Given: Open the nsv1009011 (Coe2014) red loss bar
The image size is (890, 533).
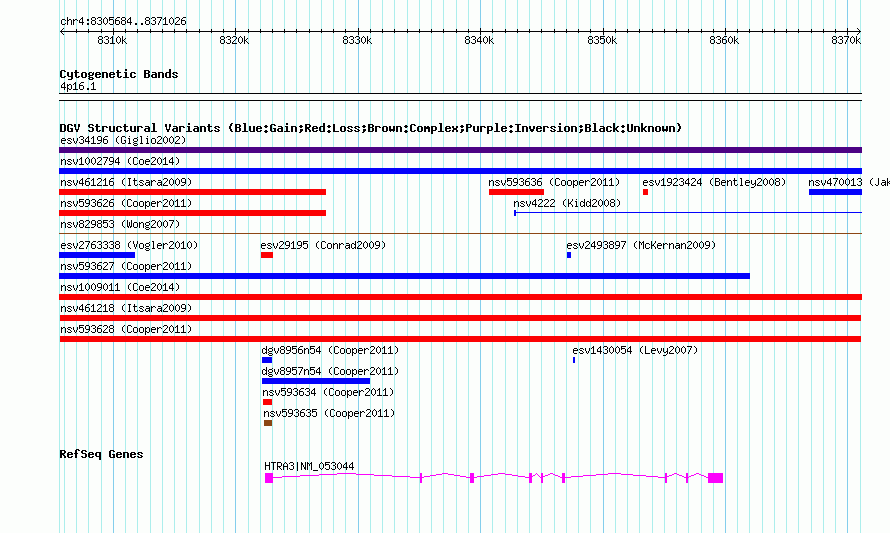Looking at the screenshot, I should [x=460, y=297].
